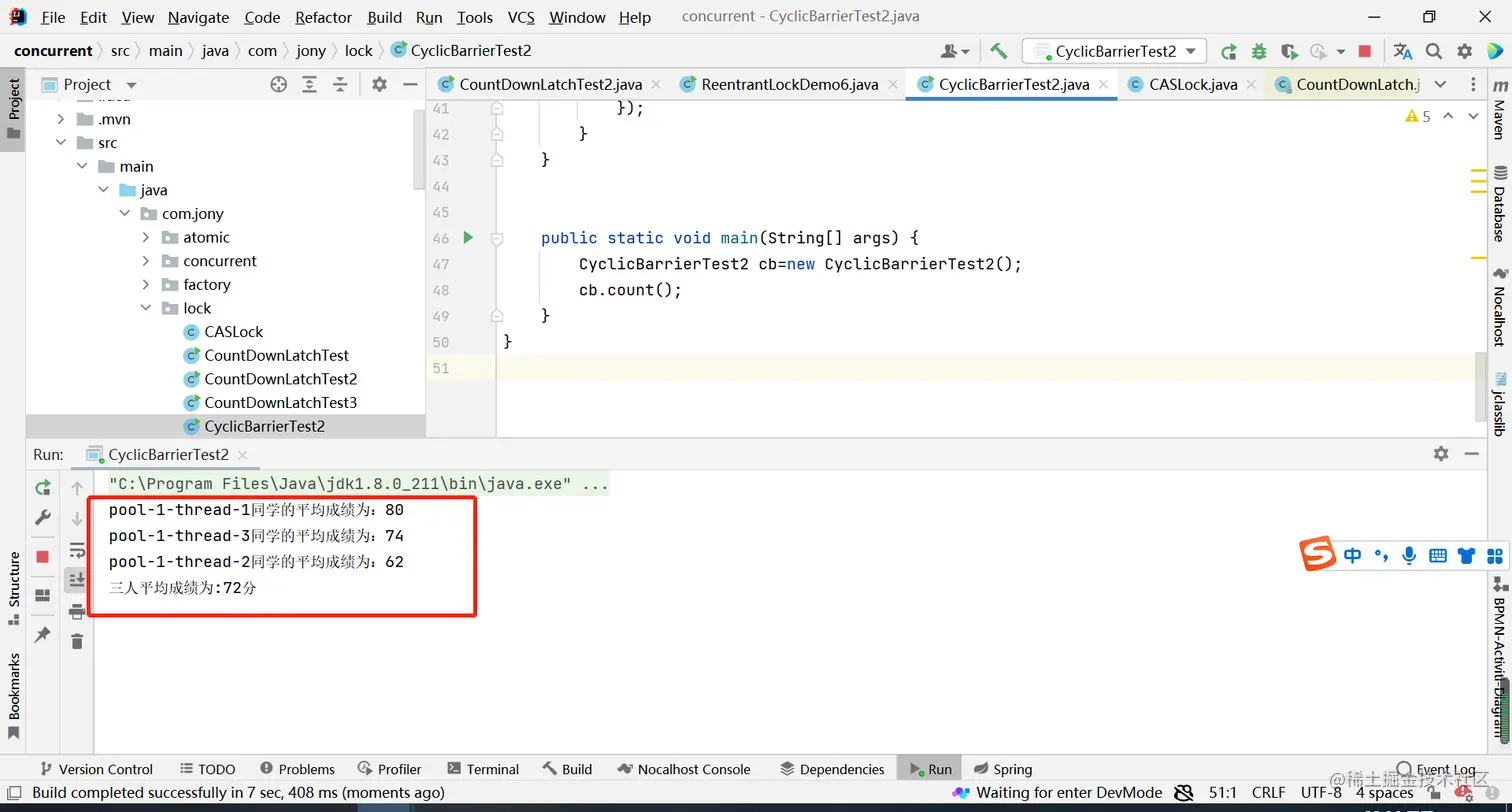The height and width of the screenshot is (812, 1512).
Task: Open the Refactor menu
Action: 323,17
